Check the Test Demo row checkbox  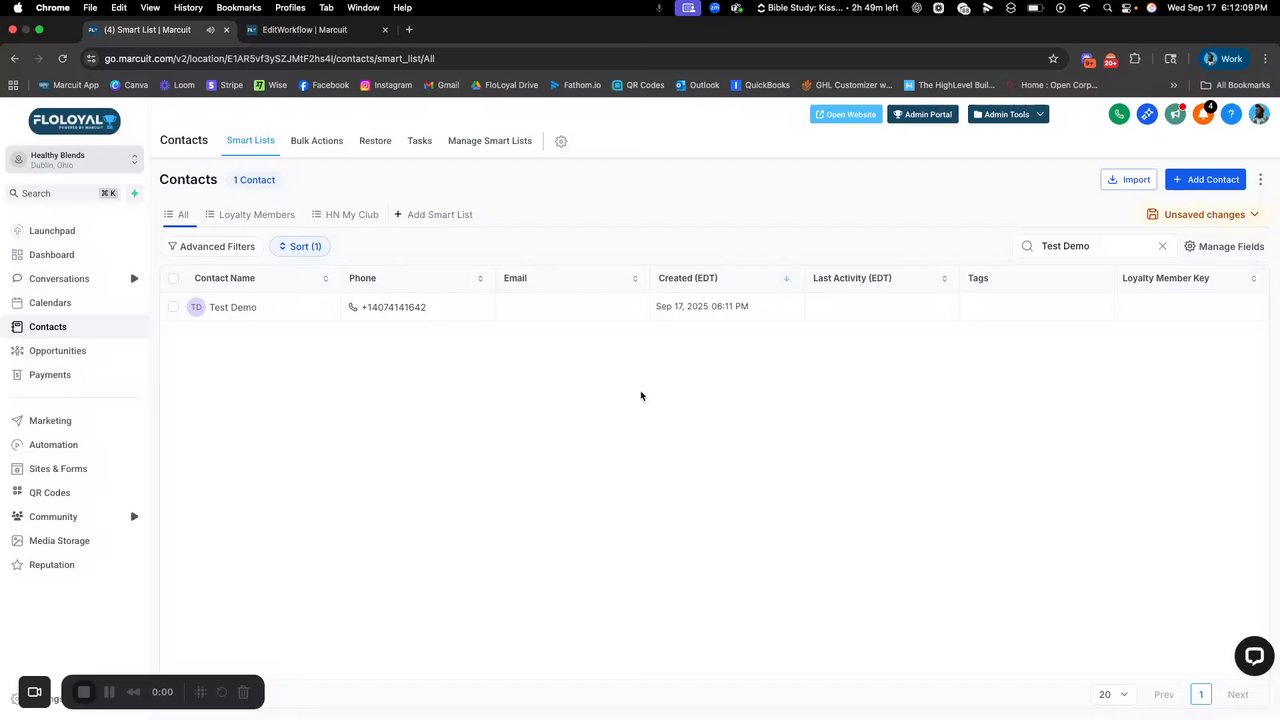(x=173, y=307)
